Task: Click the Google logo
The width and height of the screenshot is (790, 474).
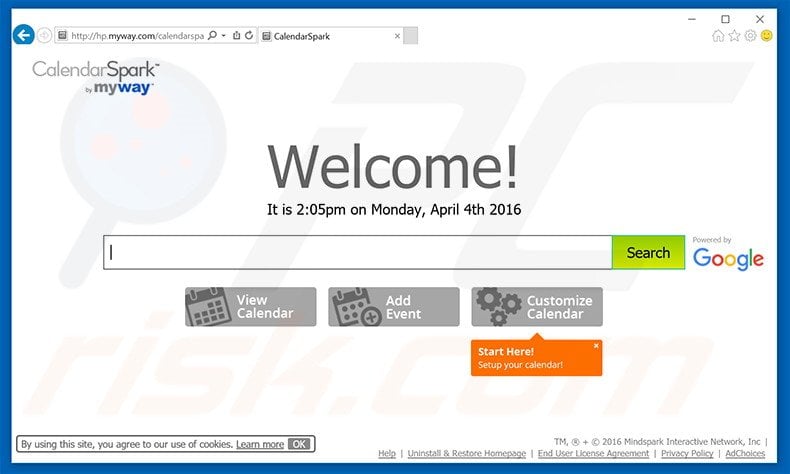Action: [728, 258]
